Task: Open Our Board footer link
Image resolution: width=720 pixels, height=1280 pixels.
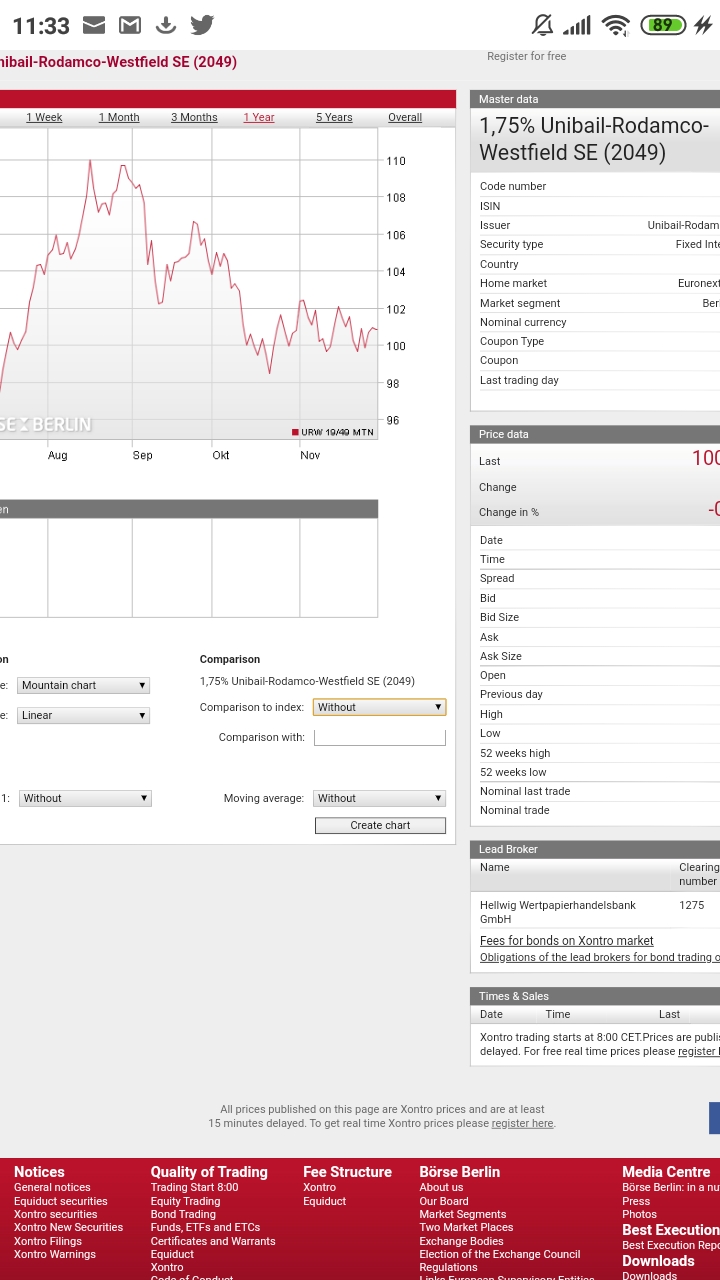Action: [x=444, y=1201]
